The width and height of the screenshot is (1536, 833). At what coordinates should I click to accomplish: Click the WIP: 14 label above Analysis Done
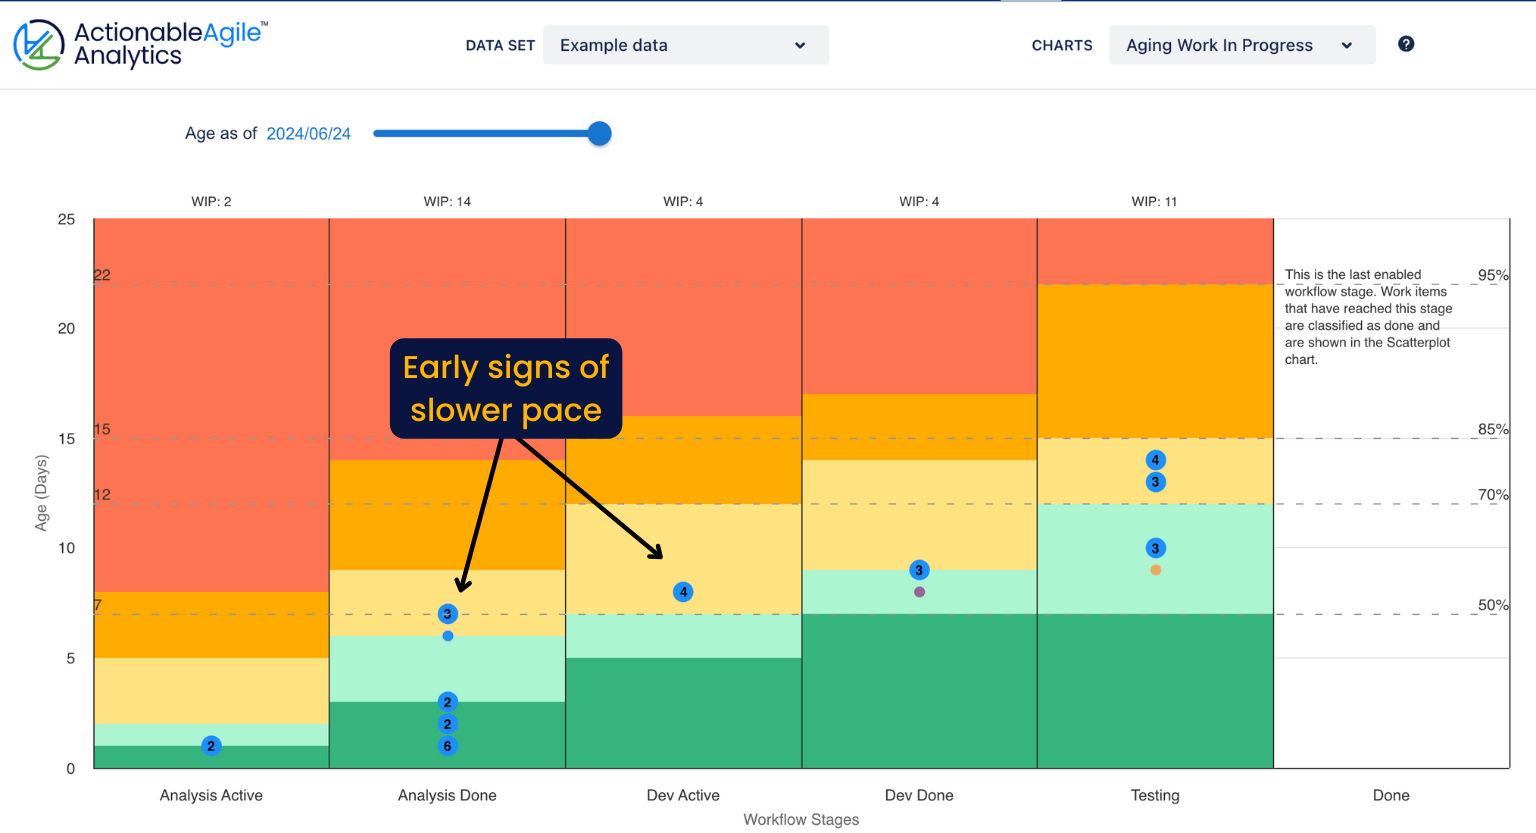click(447, 201)
